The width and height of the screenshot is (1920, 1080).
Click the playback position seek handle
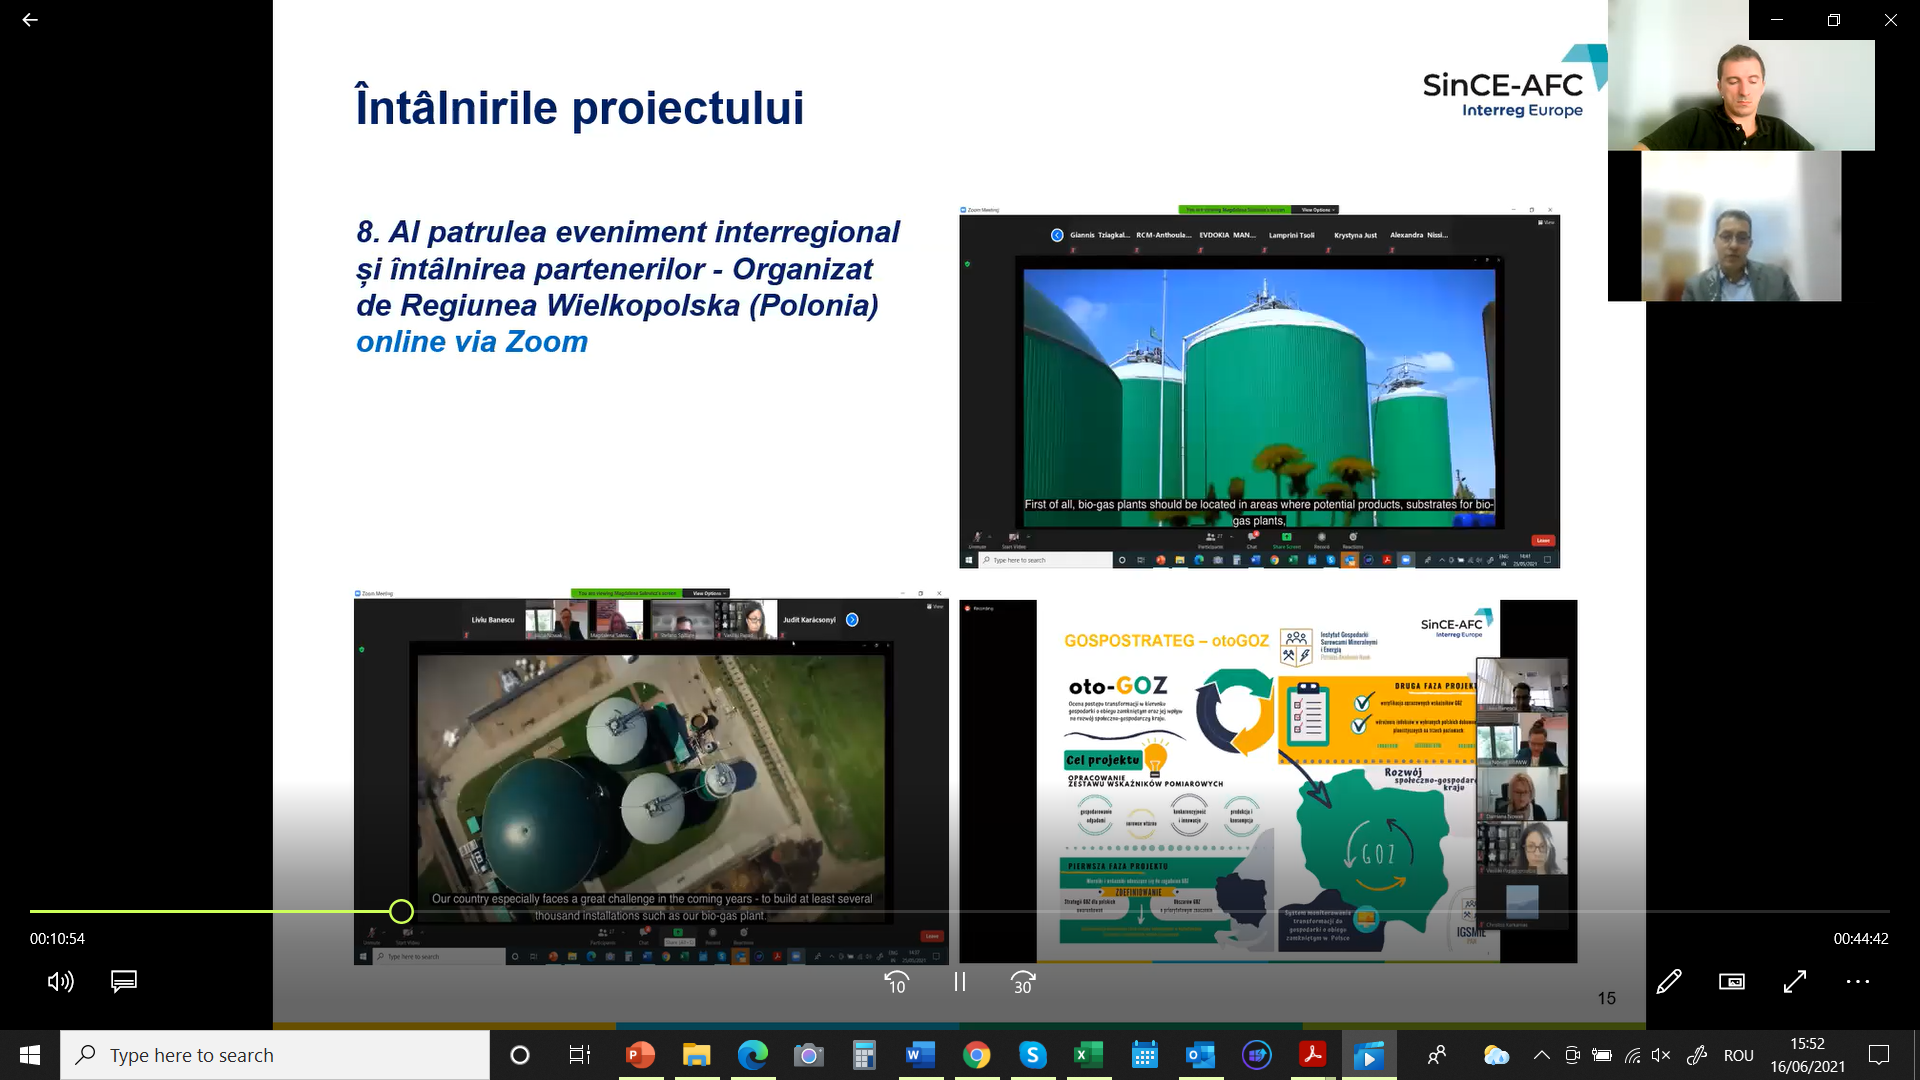coord(401,911)
